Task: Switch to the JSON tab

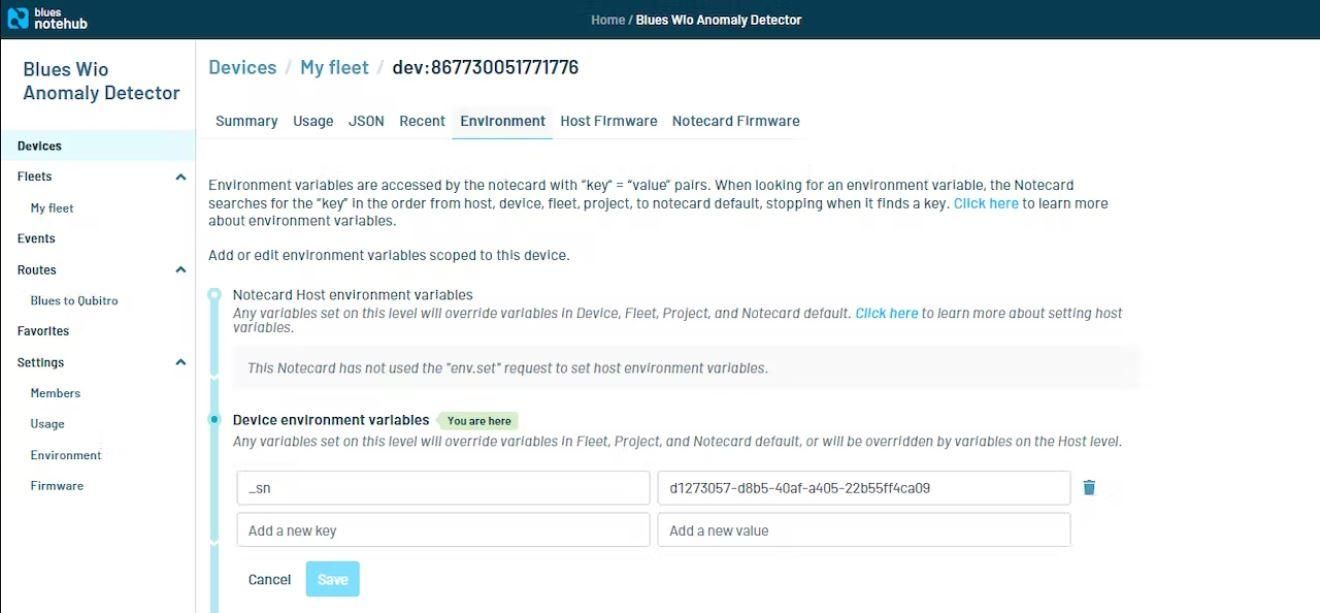Action: click(x=365, y=120)
